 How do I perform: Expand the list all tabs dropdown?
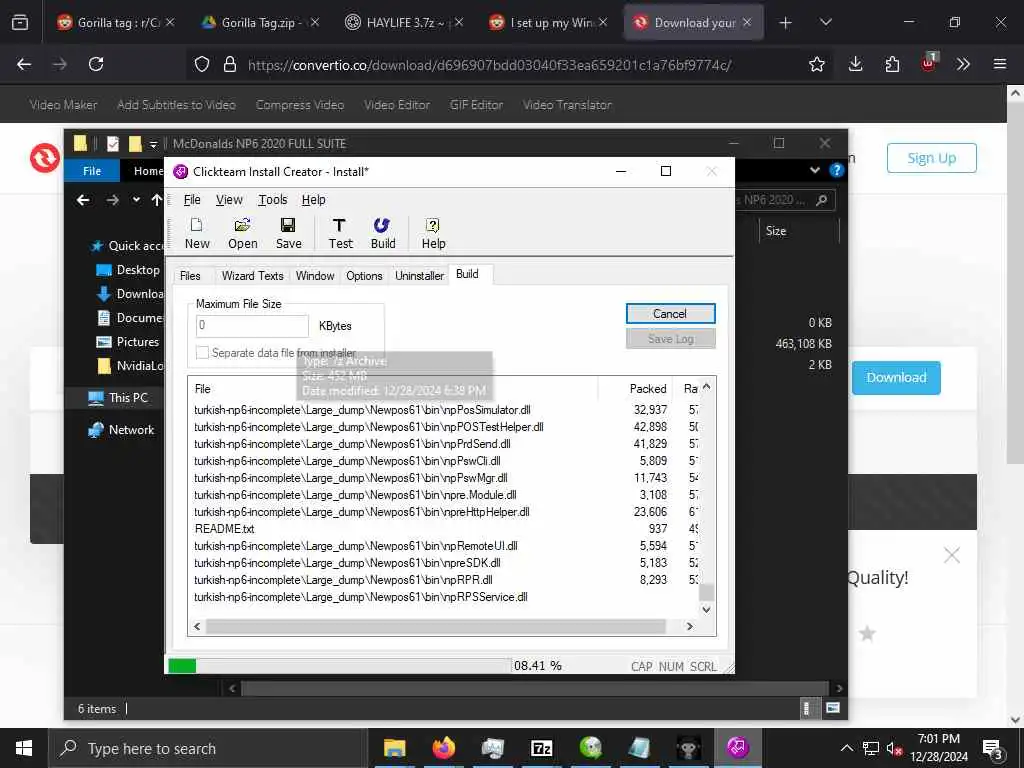pyautogui.click(x=825, y=23)
